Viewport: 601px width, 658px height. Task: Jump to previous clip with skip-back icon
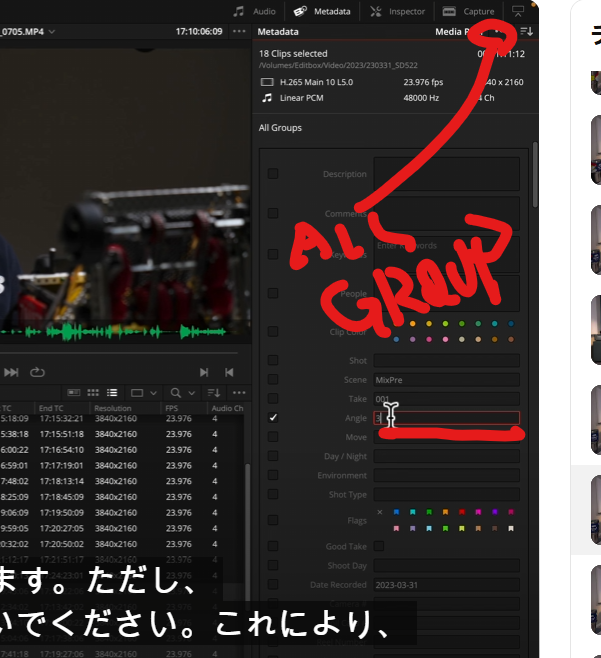pyautogui.click(x=229, y=372)
